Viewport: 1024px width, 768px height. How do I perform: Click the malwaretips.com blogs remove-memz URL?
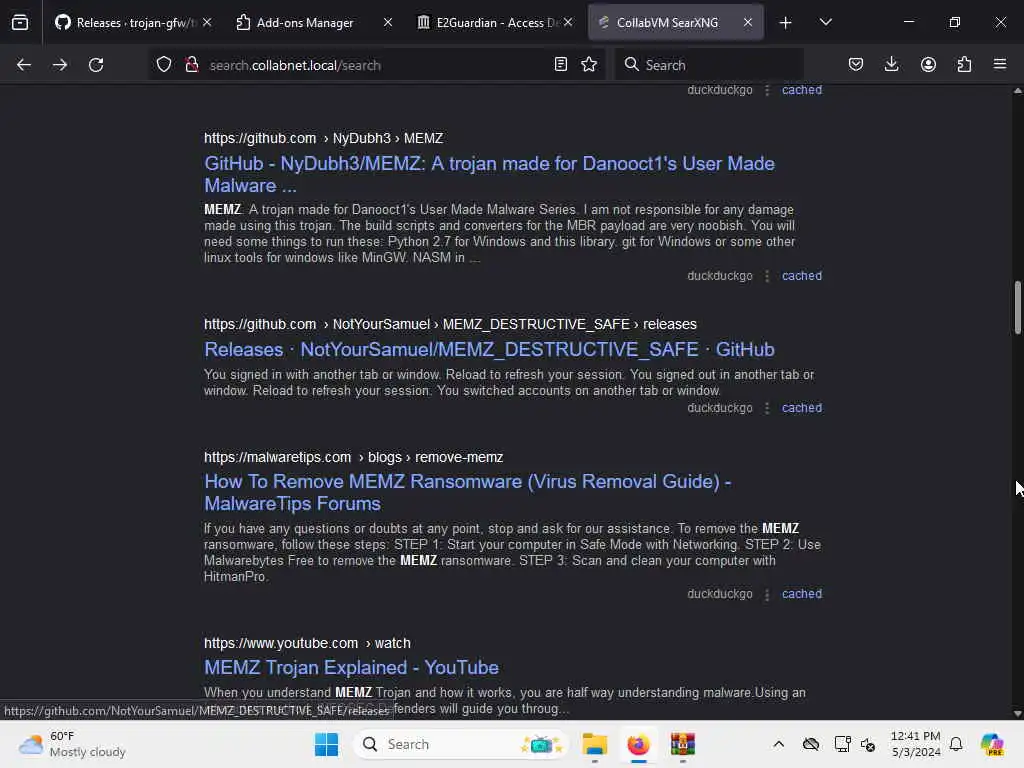353,457
